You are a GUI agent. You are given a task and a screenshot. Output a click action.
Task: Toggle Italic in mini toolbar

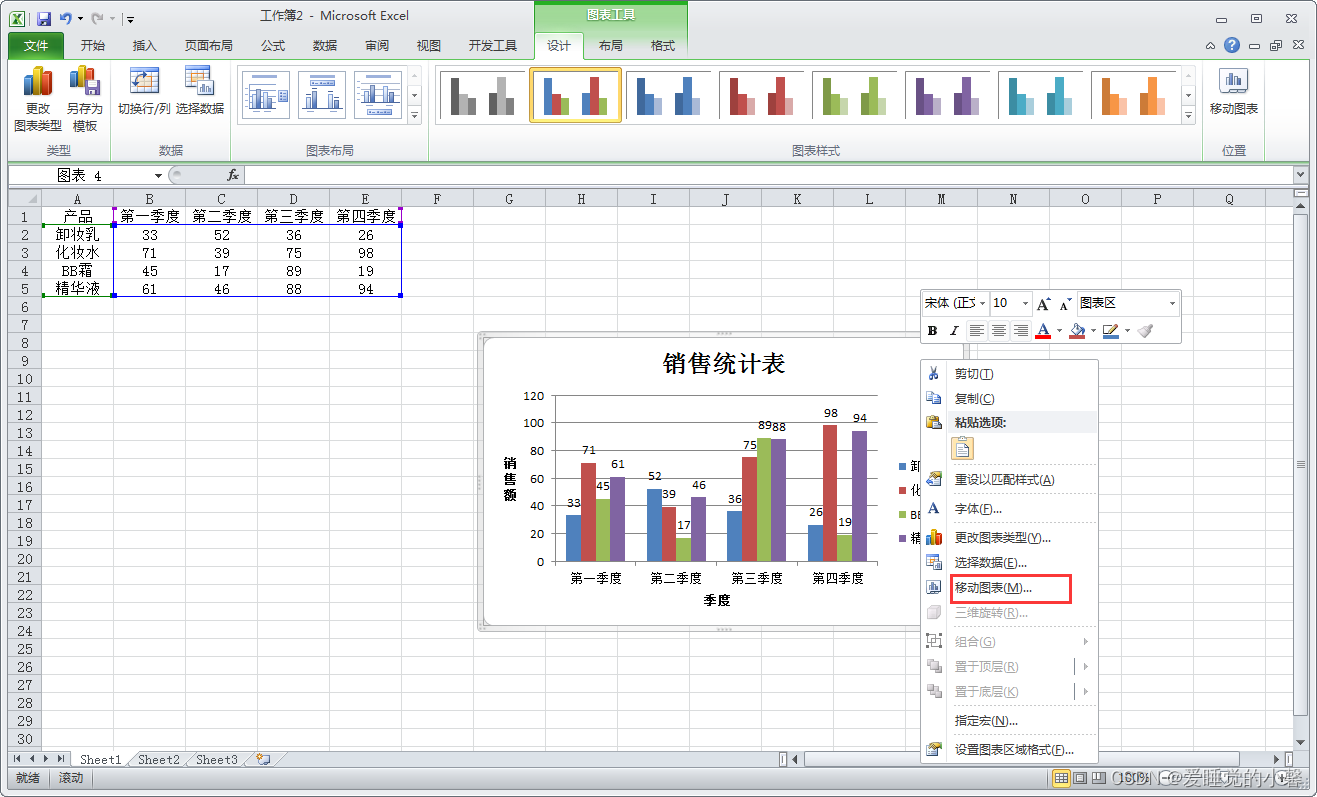pos(954,330)
